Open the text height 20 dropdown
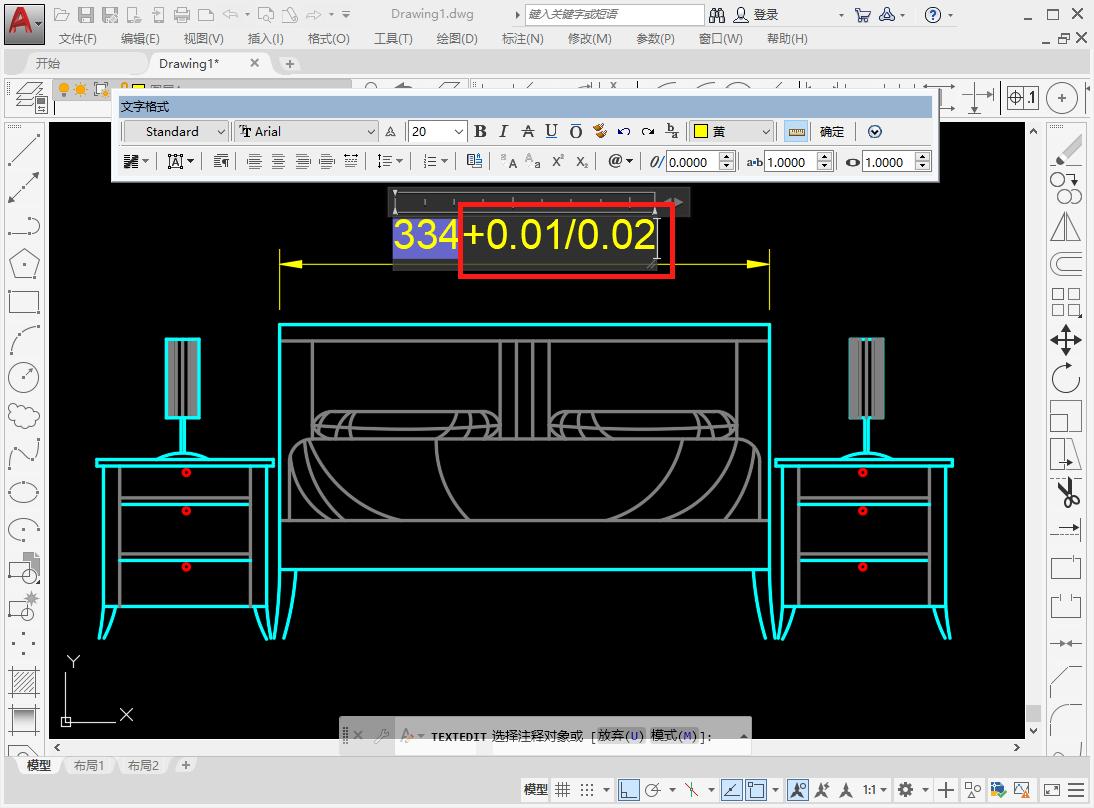 pos(459,131)
